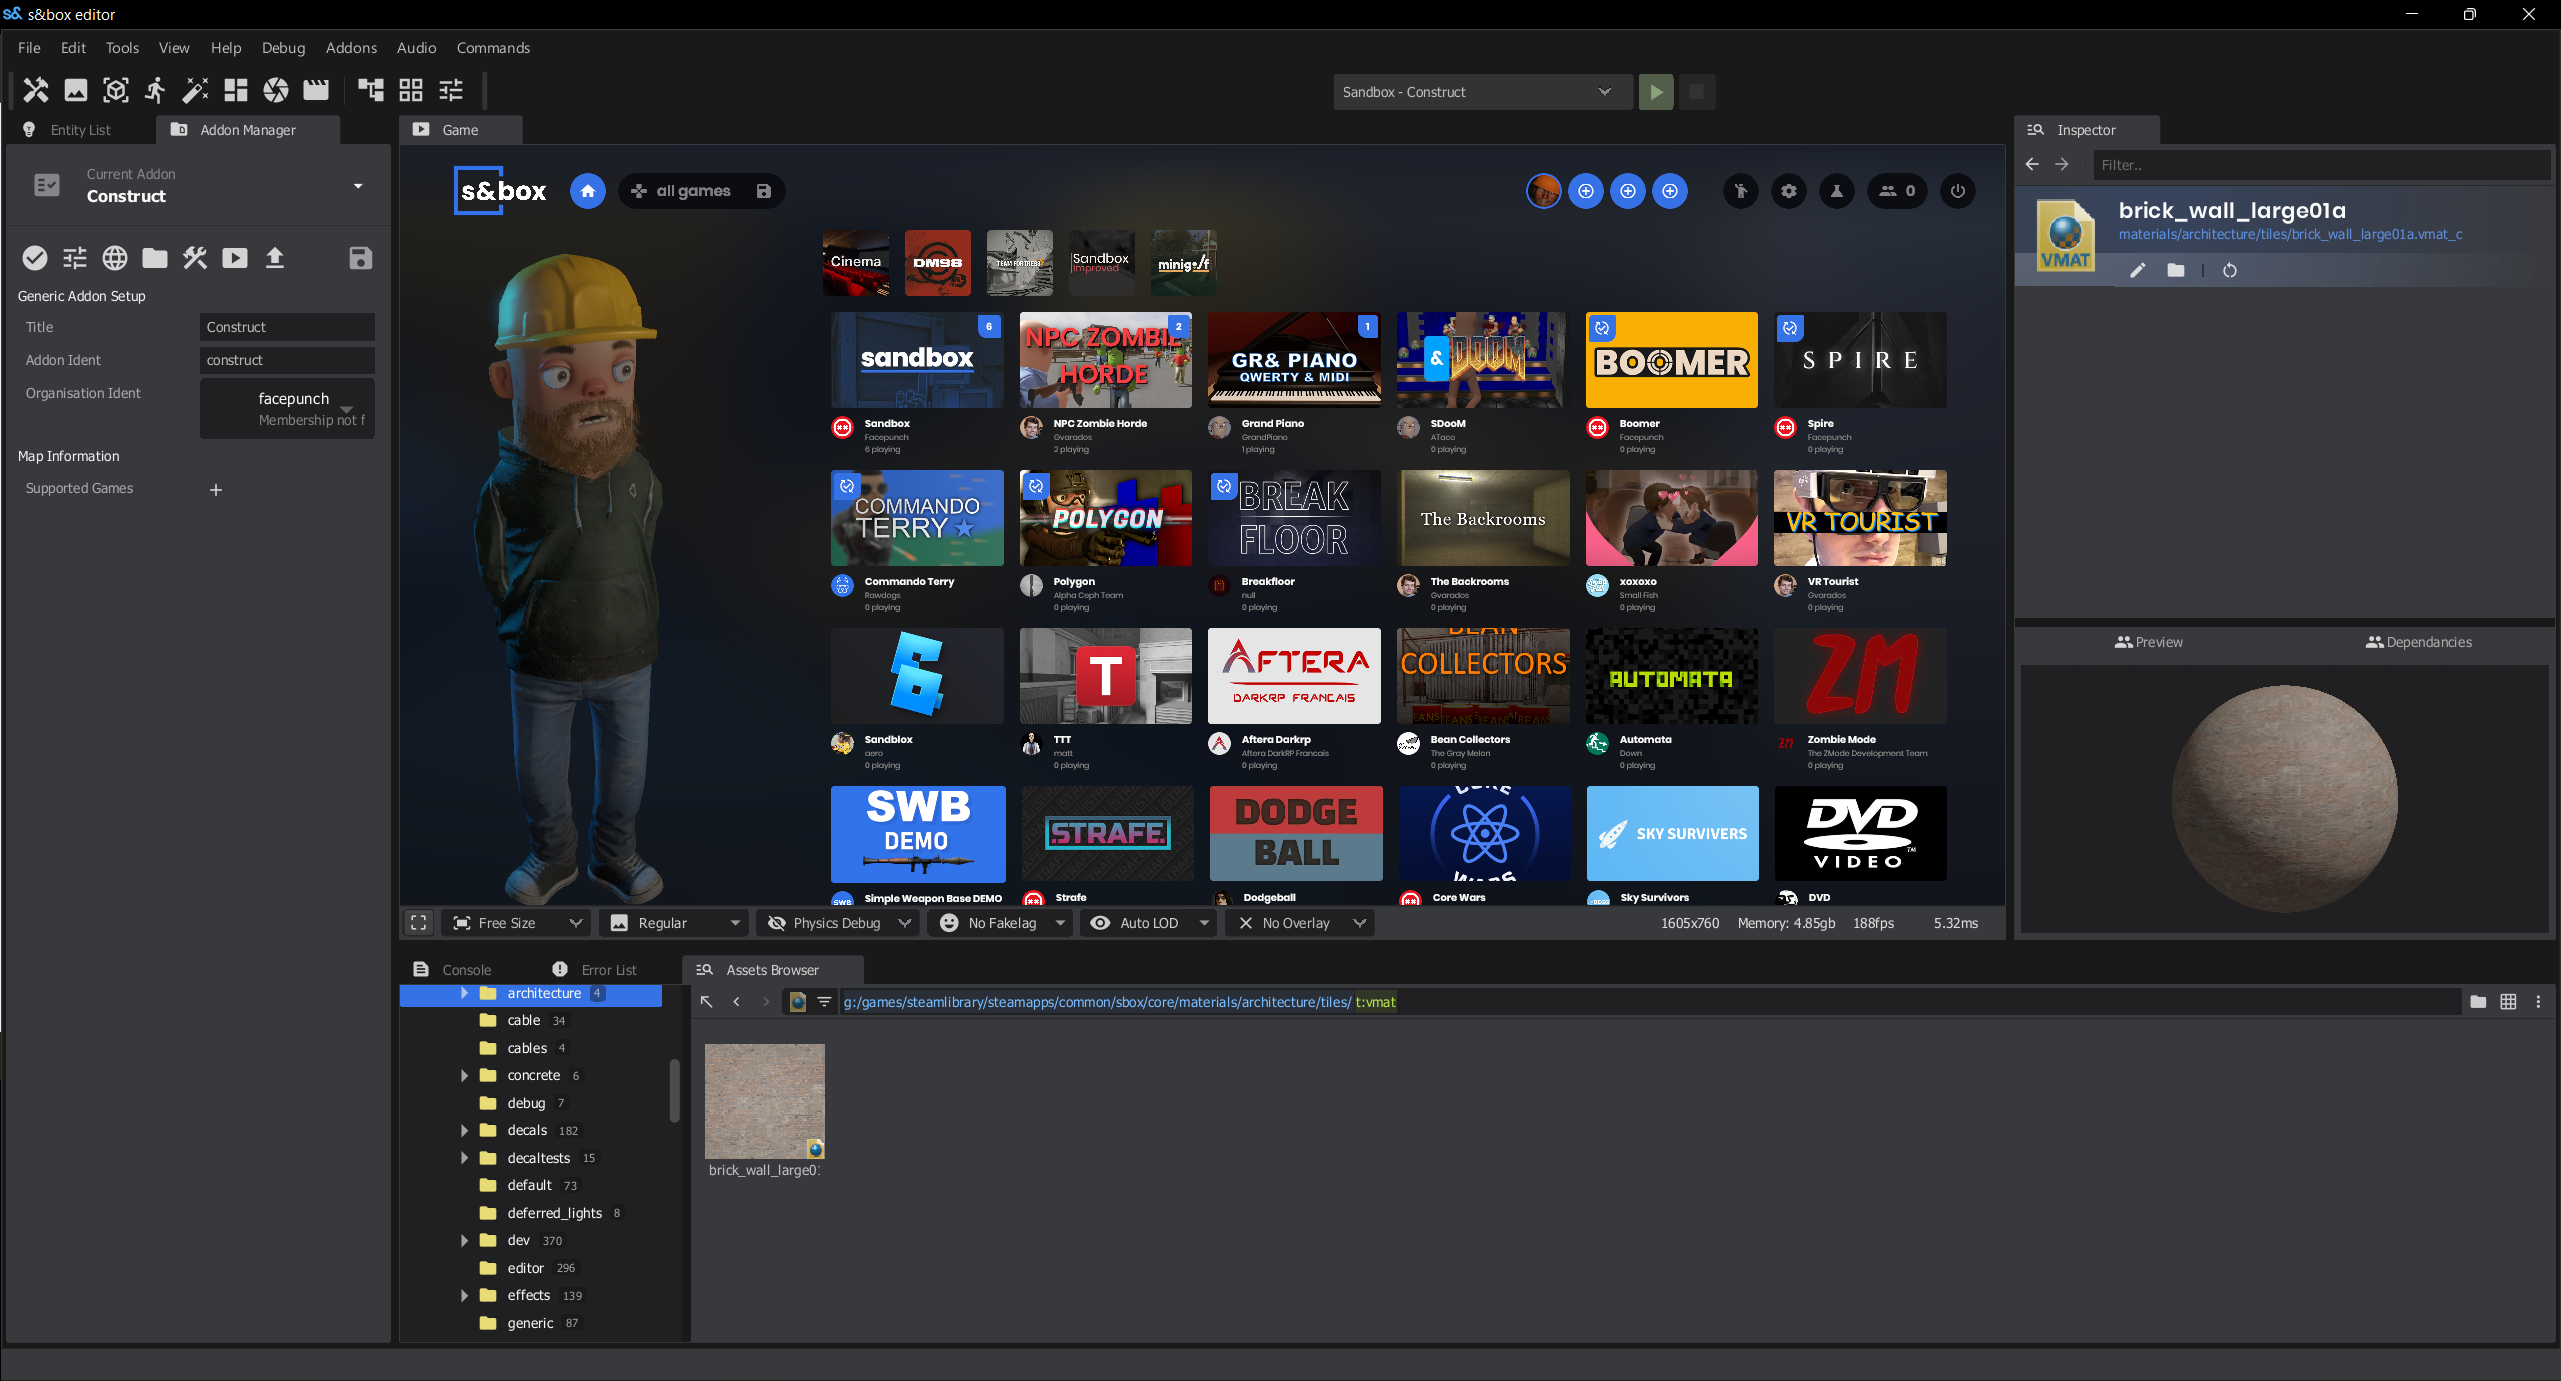Open the Commands menu
2561x1381 pixels.
coord(493,48)
